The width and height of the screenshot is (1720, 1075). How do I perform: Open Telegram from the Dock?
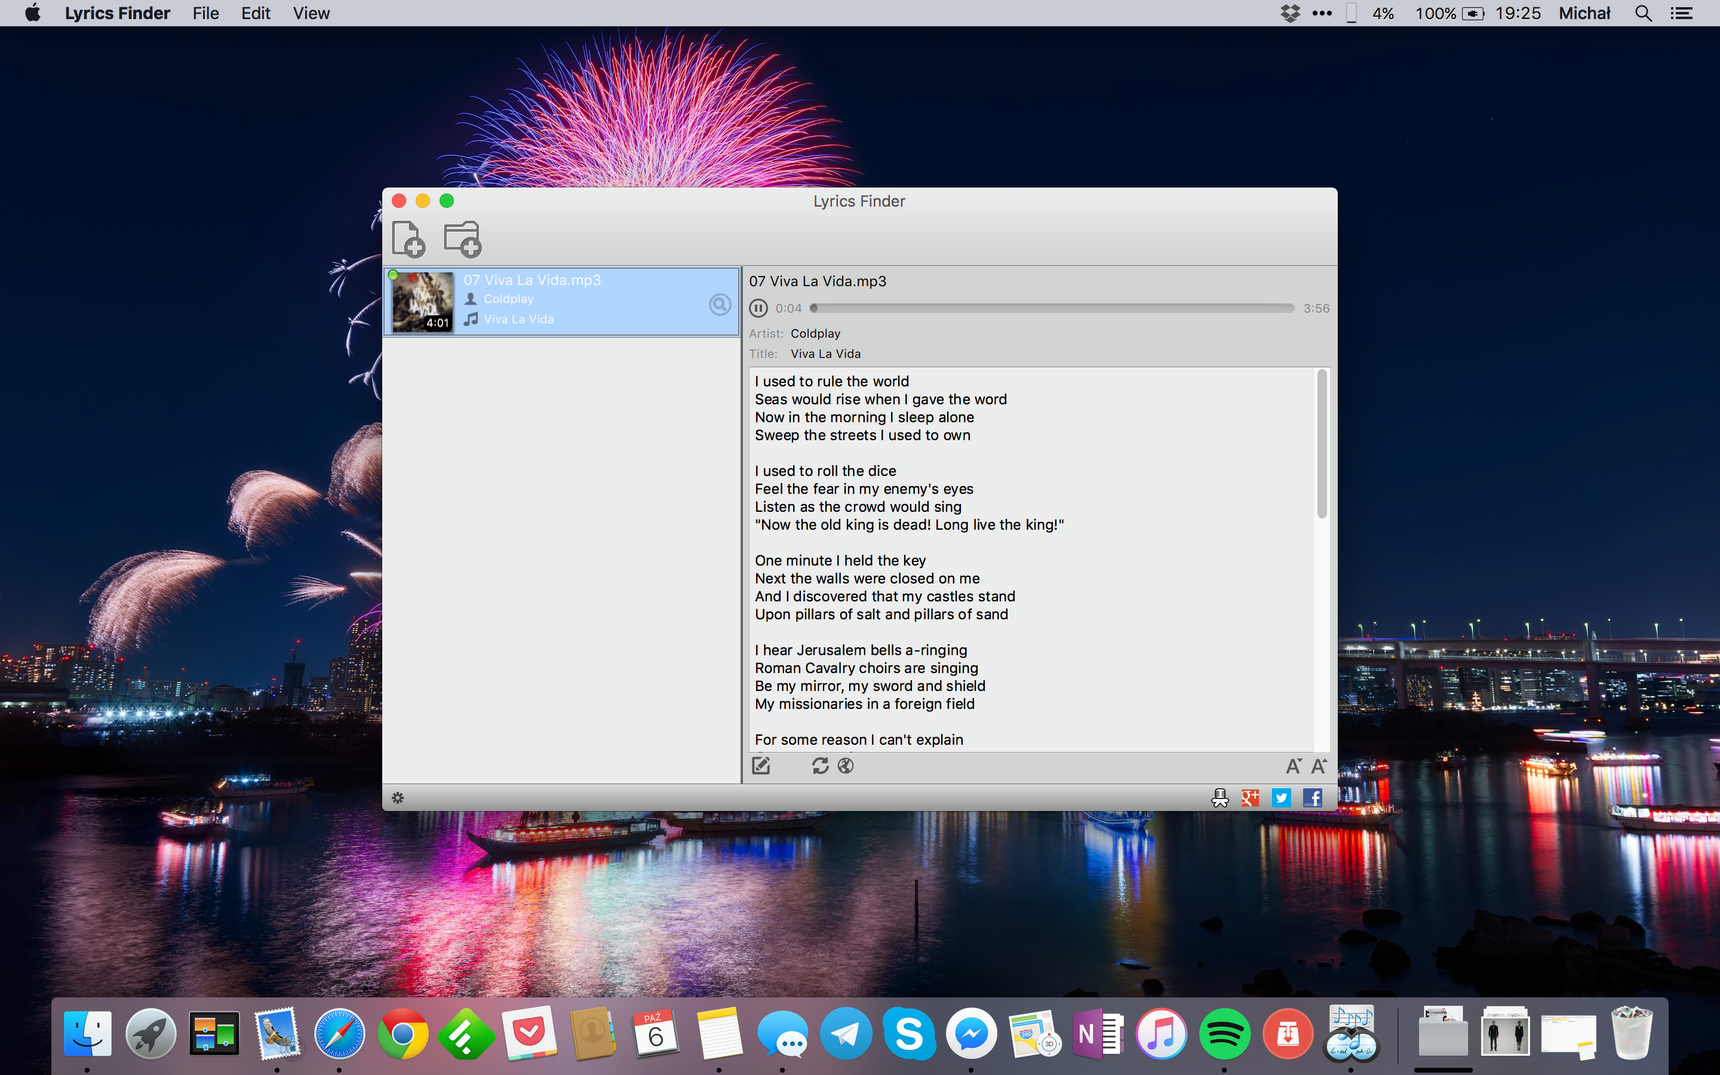tap(845, 1034)
